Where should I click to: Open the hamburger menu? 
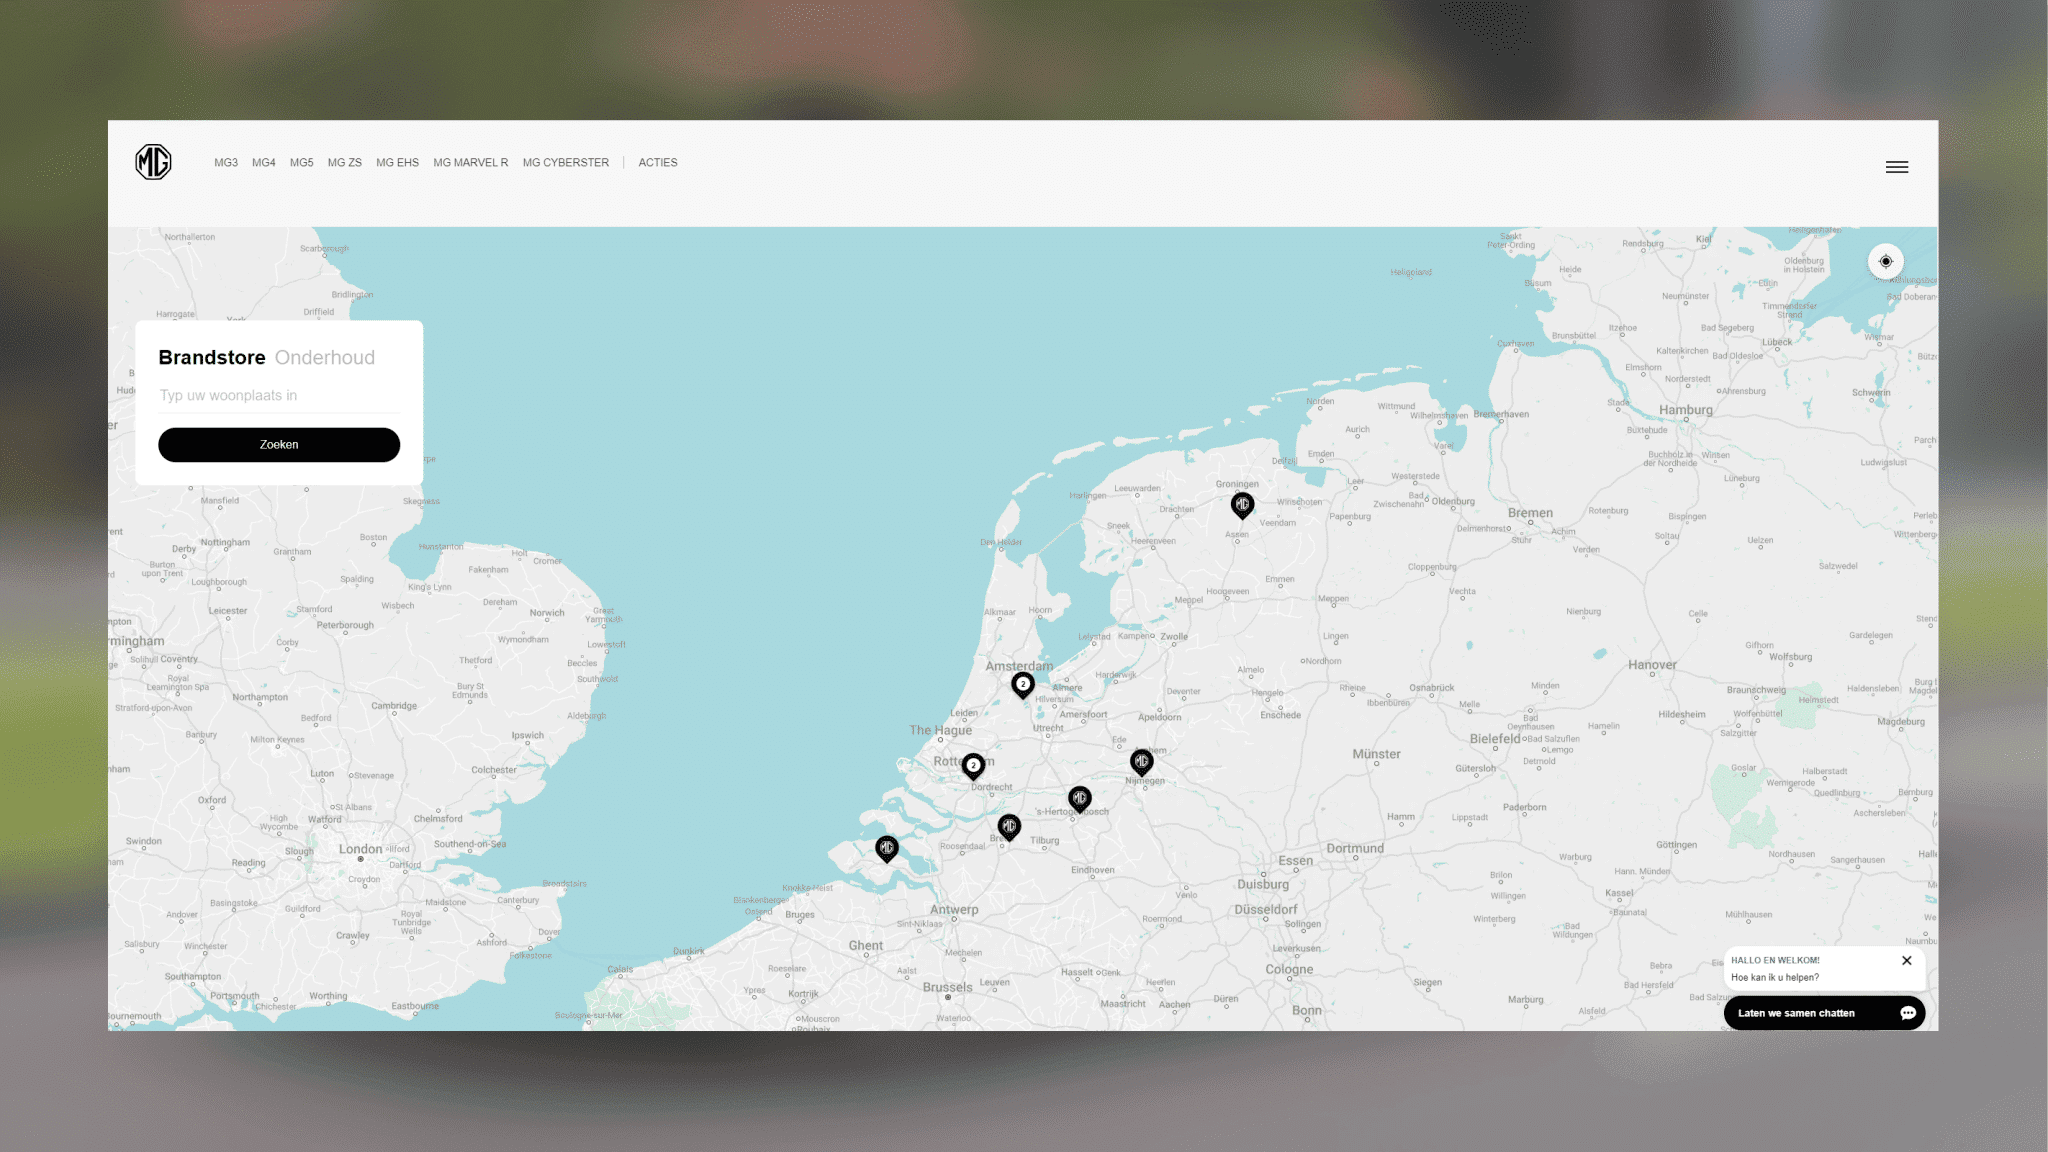point(1896,167)
